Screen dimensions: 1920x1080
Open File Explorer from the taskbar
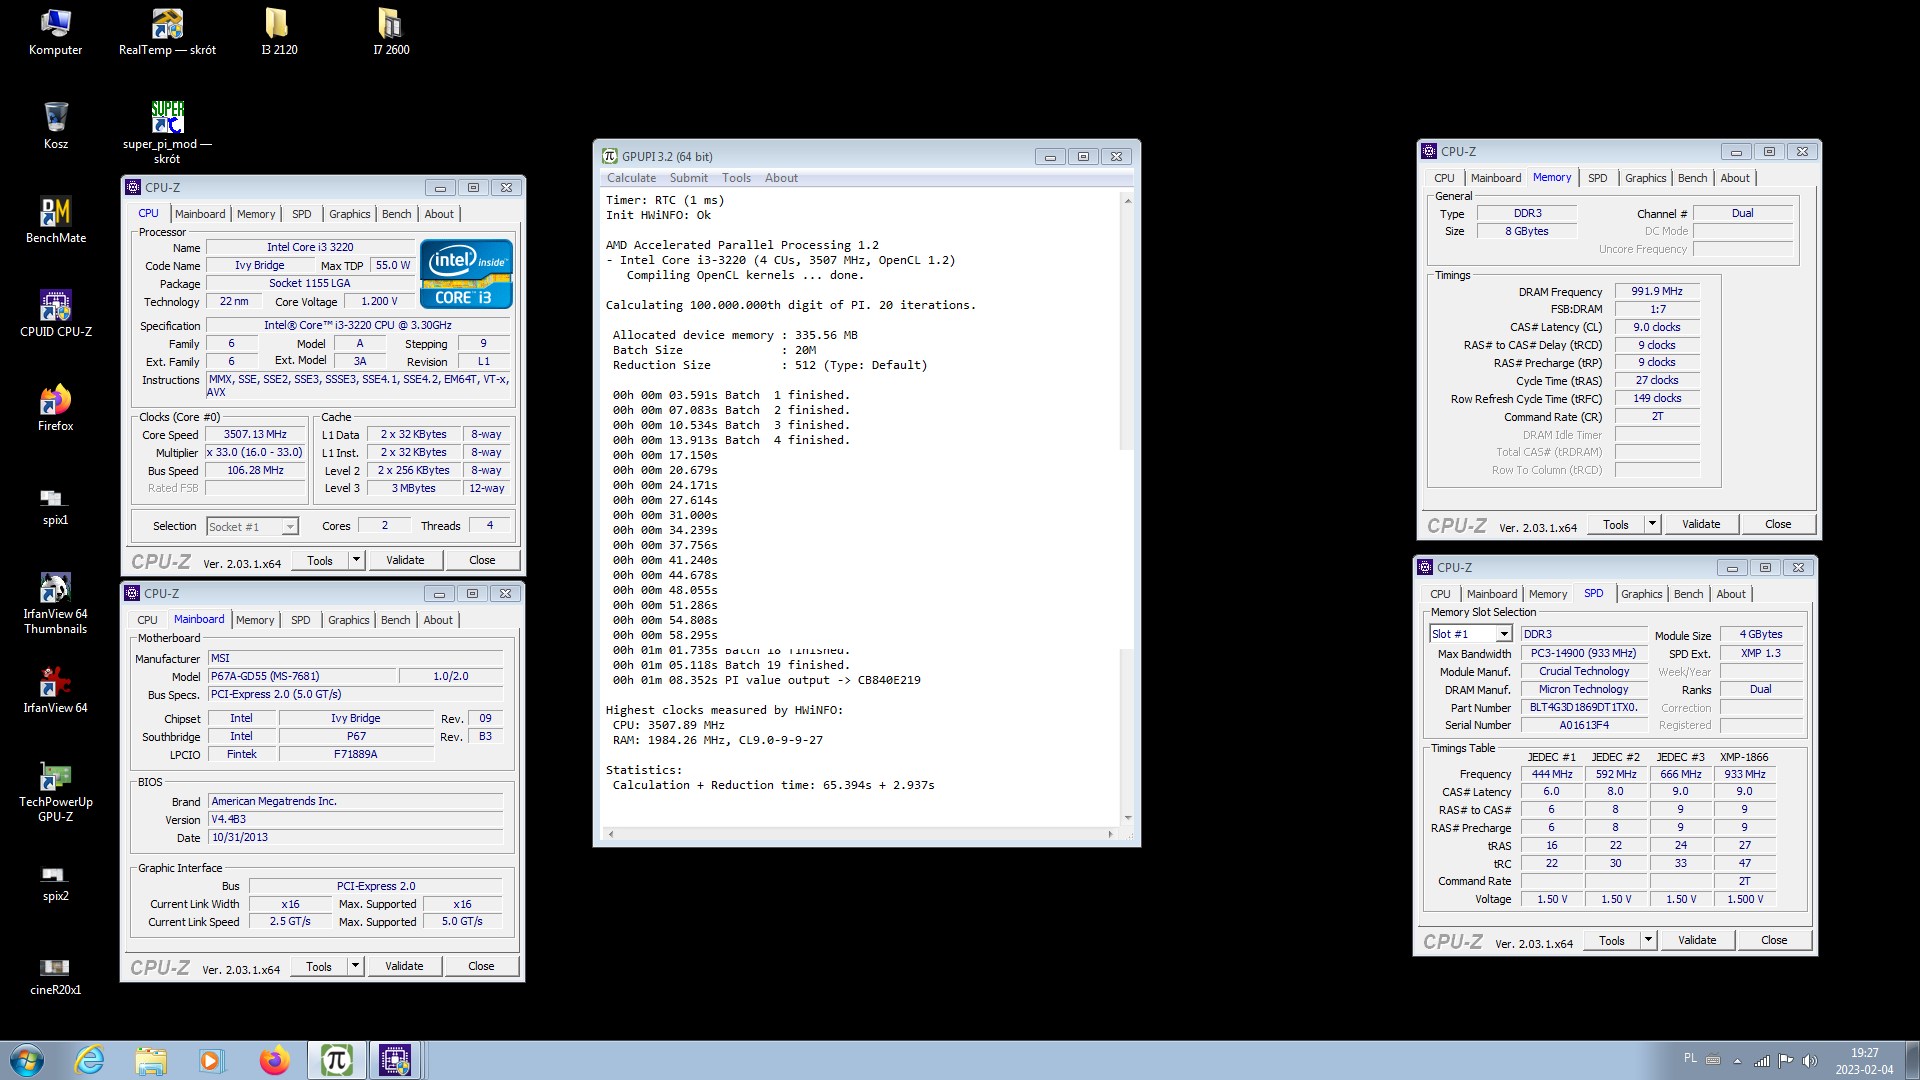151,1060
